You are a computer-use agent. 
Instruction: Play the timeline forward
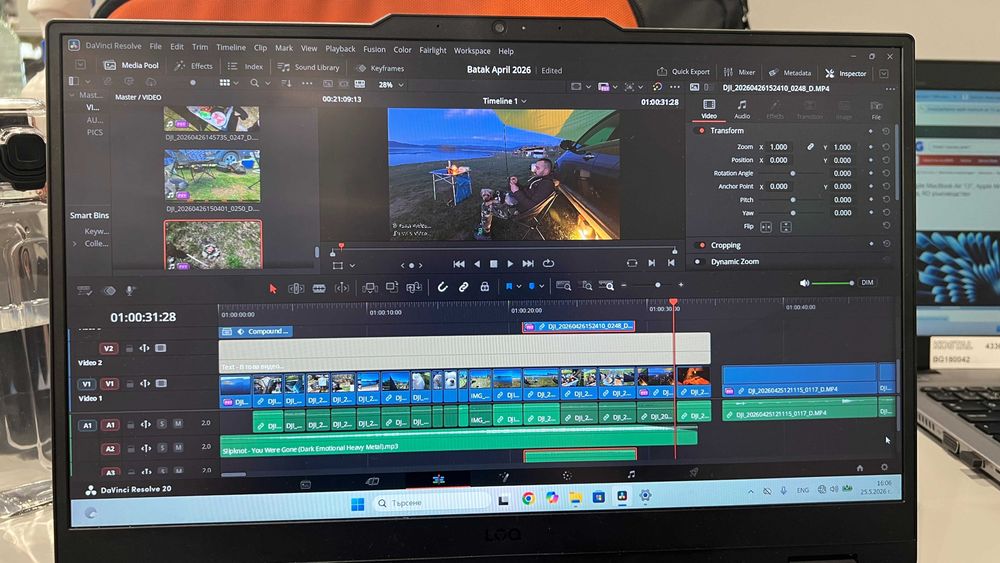point(510,263)
